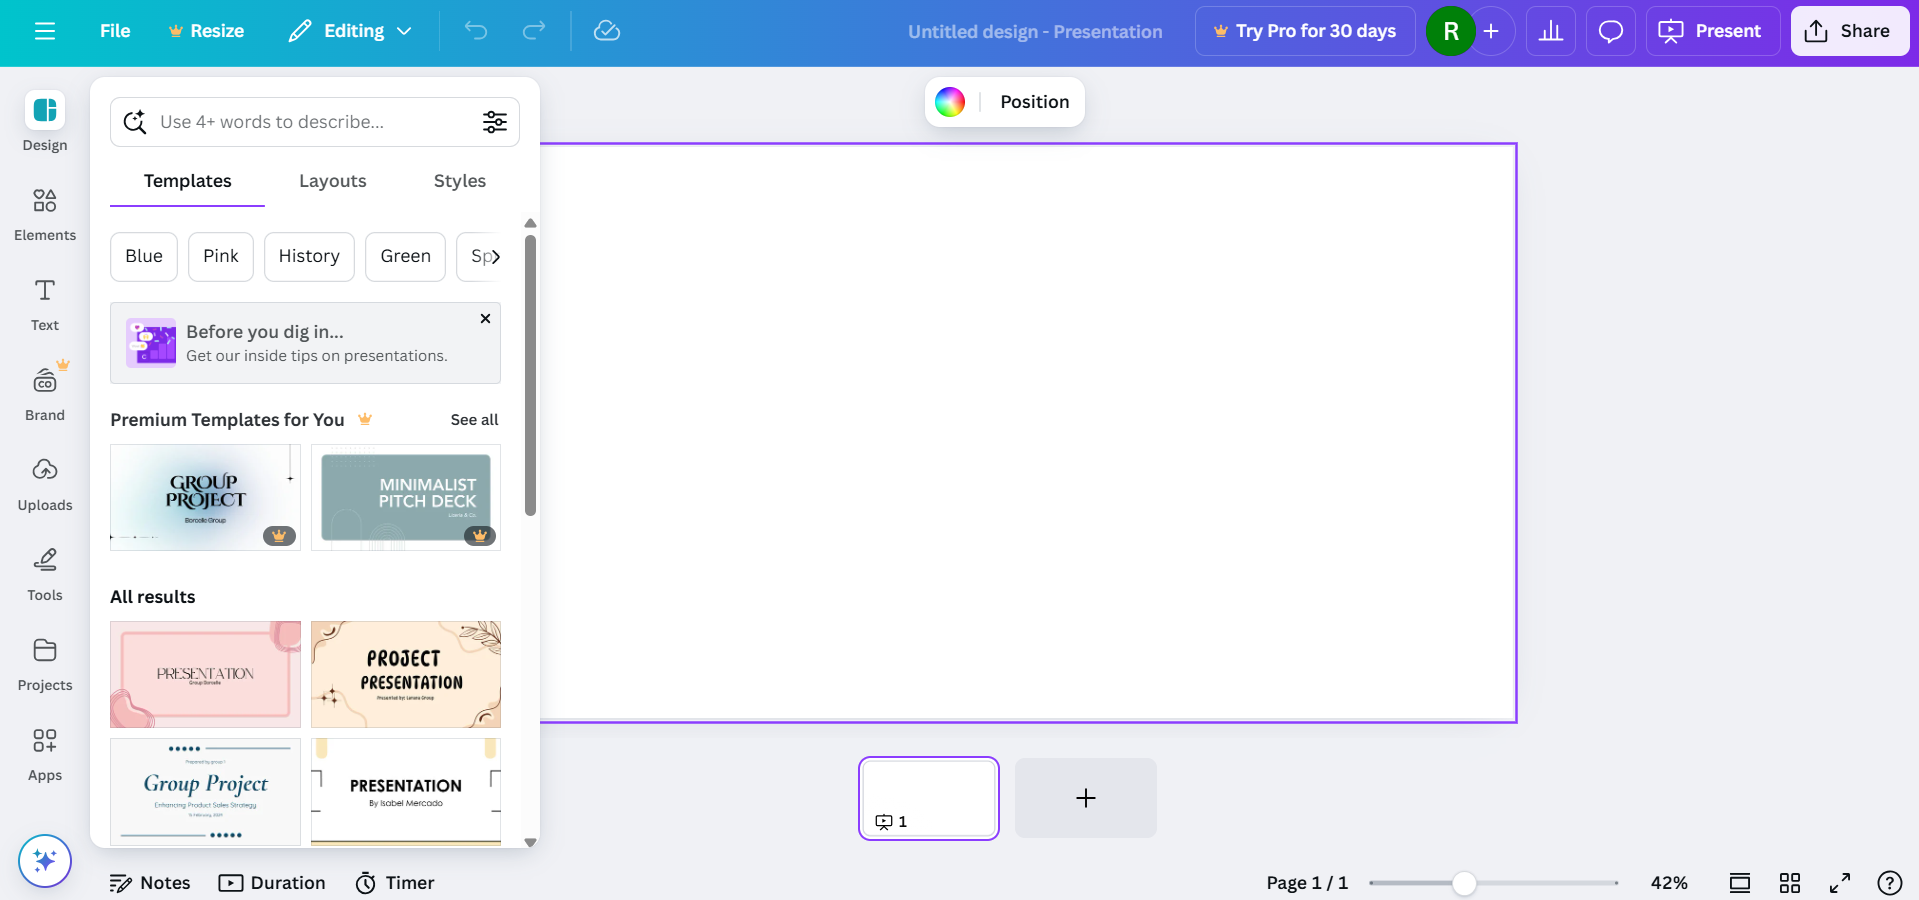Click the Share button
Image resolution: width=1919 pixels, height=900 pixels.
[x=1850, y=31]
